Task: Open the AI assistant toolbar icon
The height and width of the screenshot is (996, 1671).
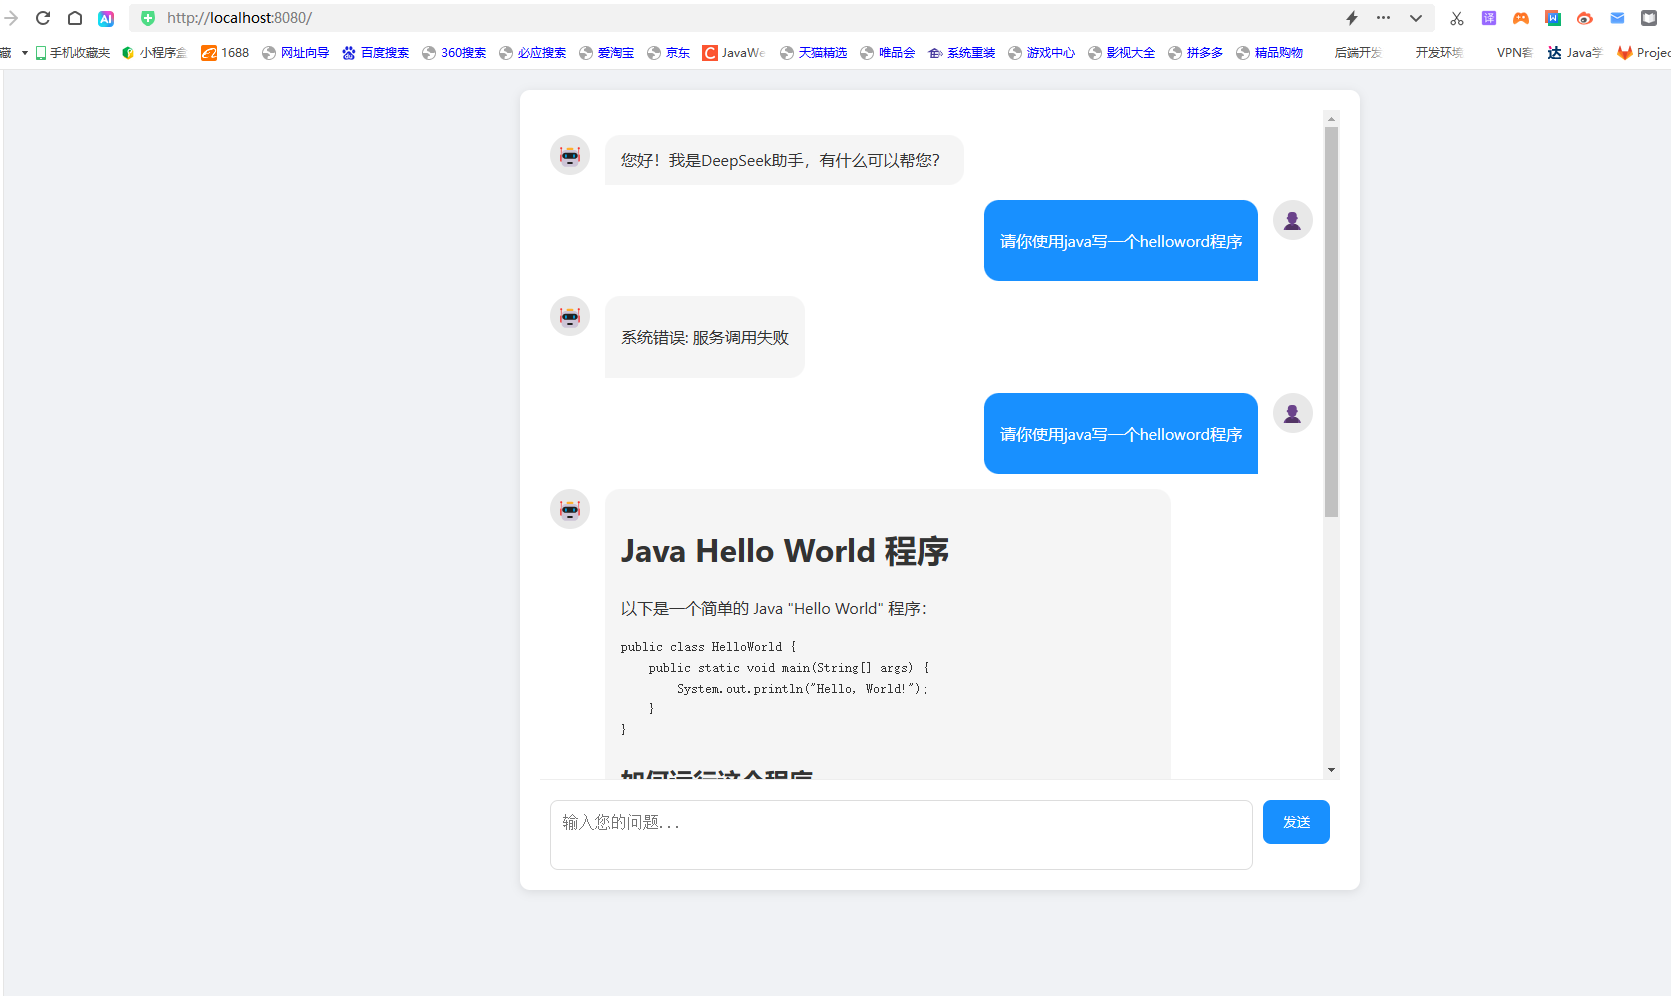Action: pos(106,18)
